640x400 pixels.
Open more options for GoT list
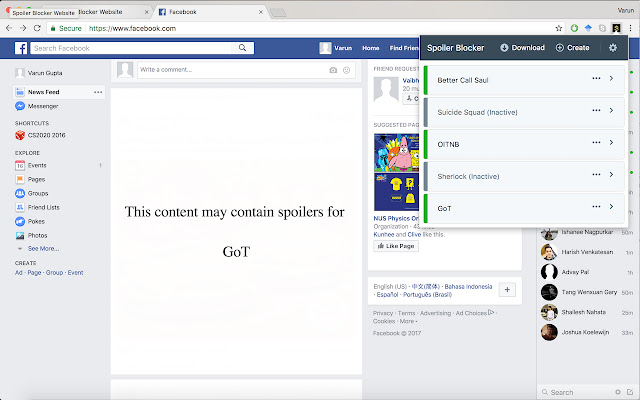[596, 207]
